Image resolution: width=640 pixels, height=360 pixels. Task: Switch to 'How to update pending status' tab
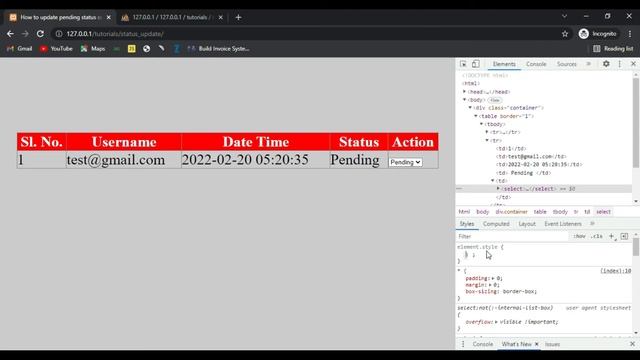coord(60,18)
